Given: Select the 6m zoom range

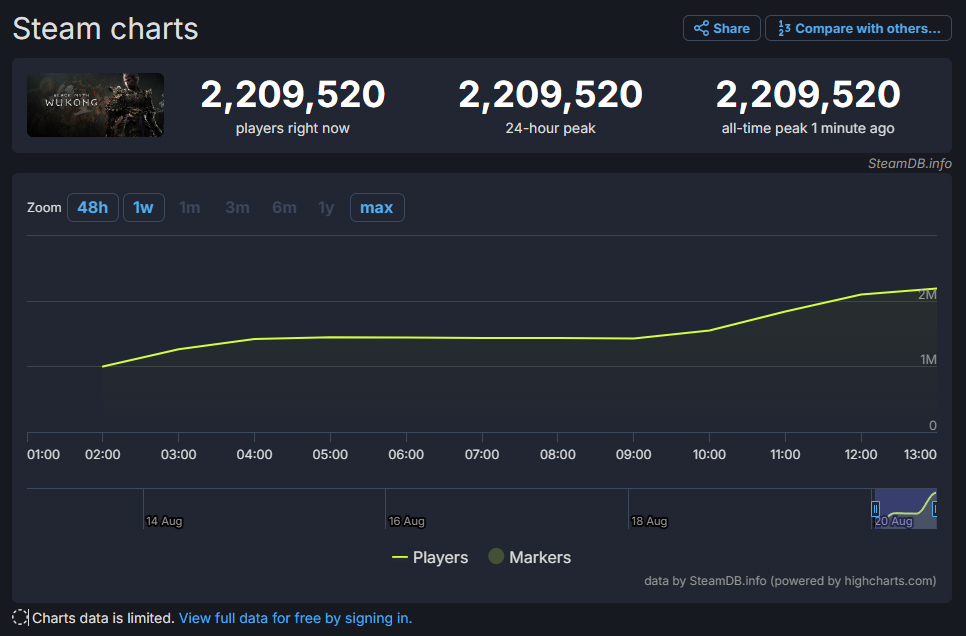Looking at the screenshot, I should click(x=284, y=208).
